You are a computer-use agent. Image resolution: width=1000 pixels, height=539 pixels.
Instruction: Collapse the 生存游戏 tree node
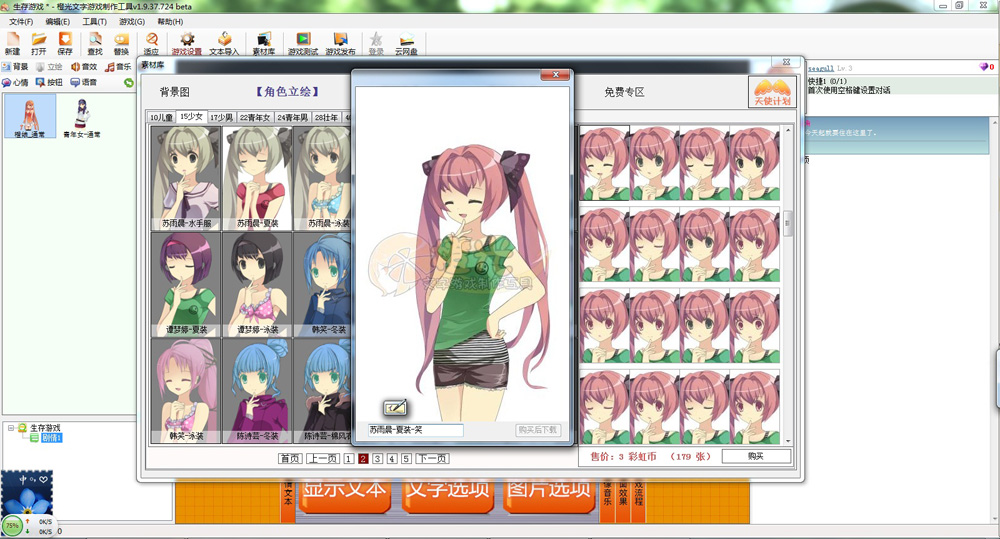click(11, 428)
